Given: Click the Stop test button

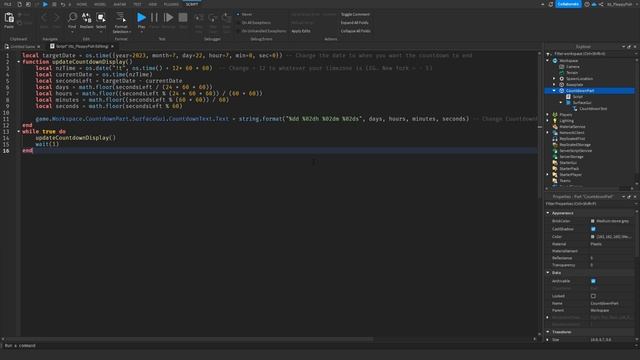Looking at the screenshot, I should coord(183,17).
